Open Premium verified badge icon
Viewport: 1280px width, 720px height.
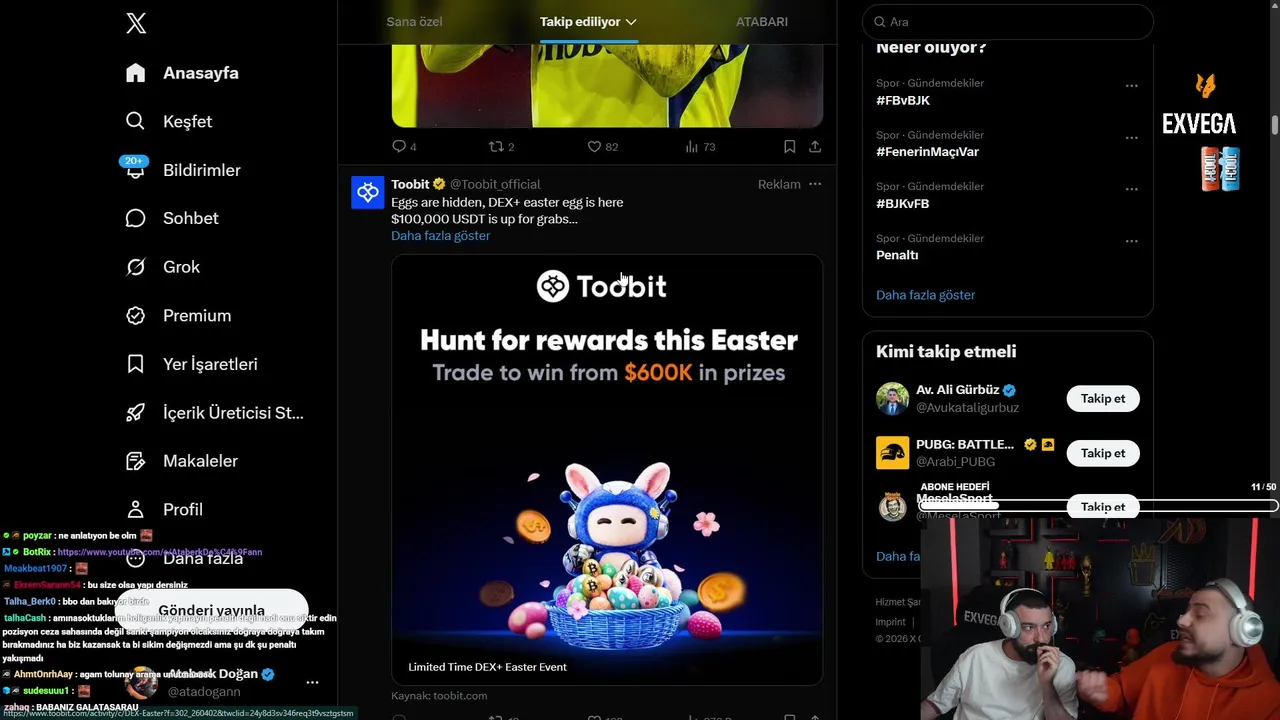tap(136, 315)
